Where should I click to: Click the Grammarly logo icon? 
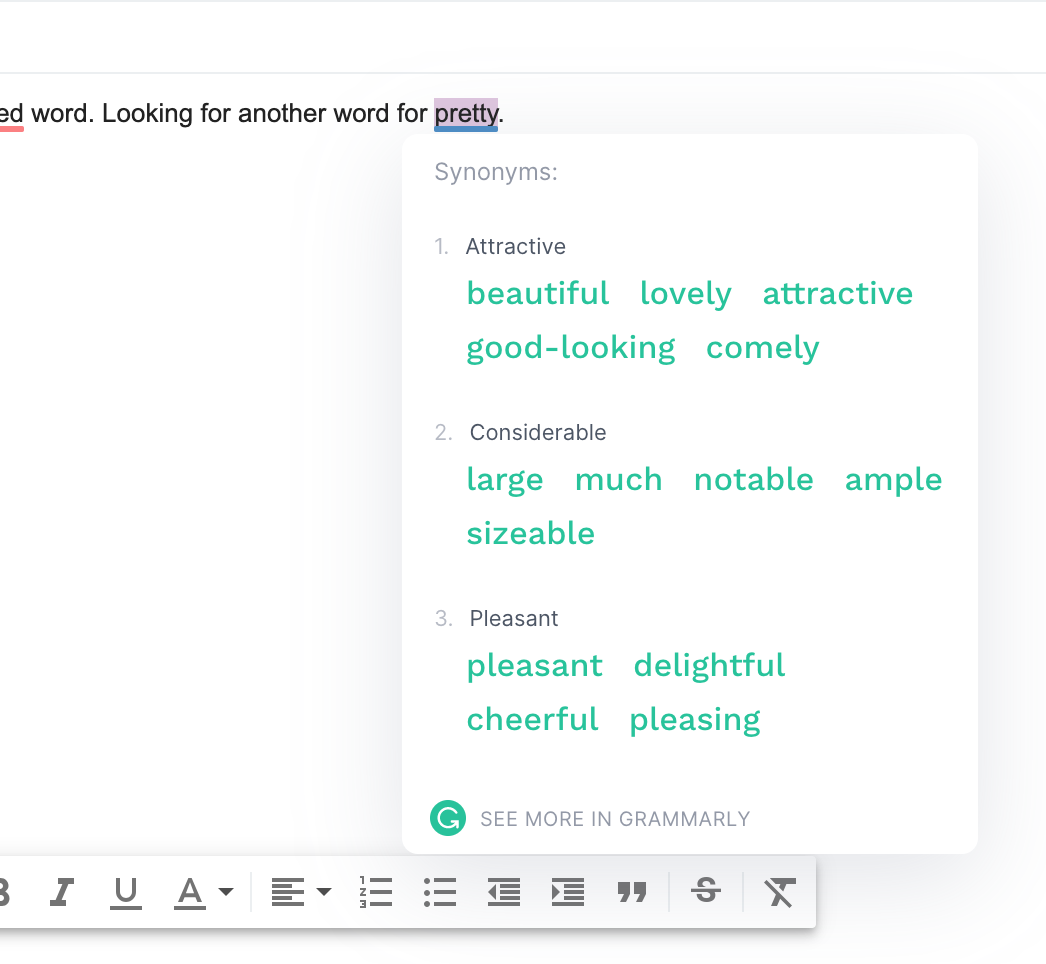448,818
